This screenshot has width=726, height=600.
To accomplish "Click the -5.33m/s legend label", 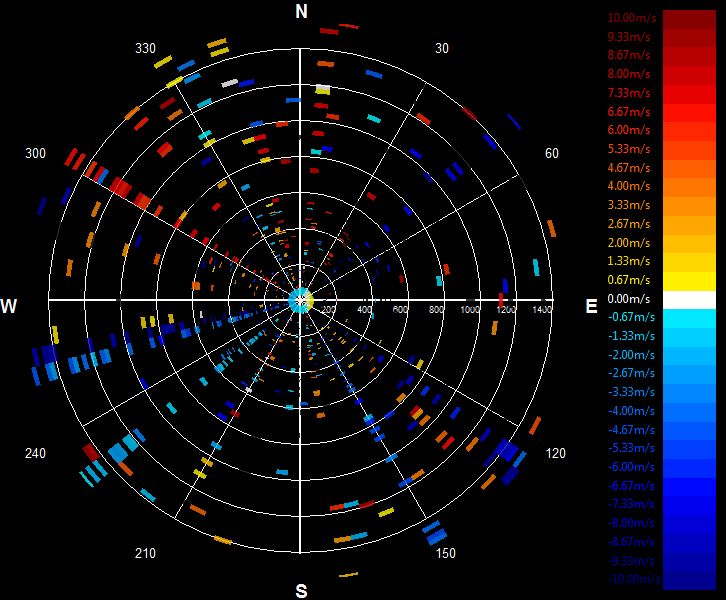I will 632,449.
